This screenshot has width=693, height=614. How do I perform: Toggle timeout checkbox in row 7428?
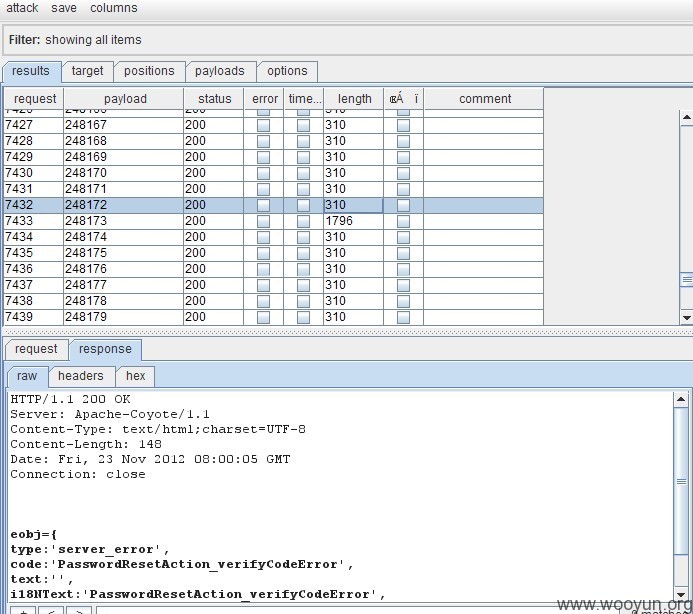303,141
